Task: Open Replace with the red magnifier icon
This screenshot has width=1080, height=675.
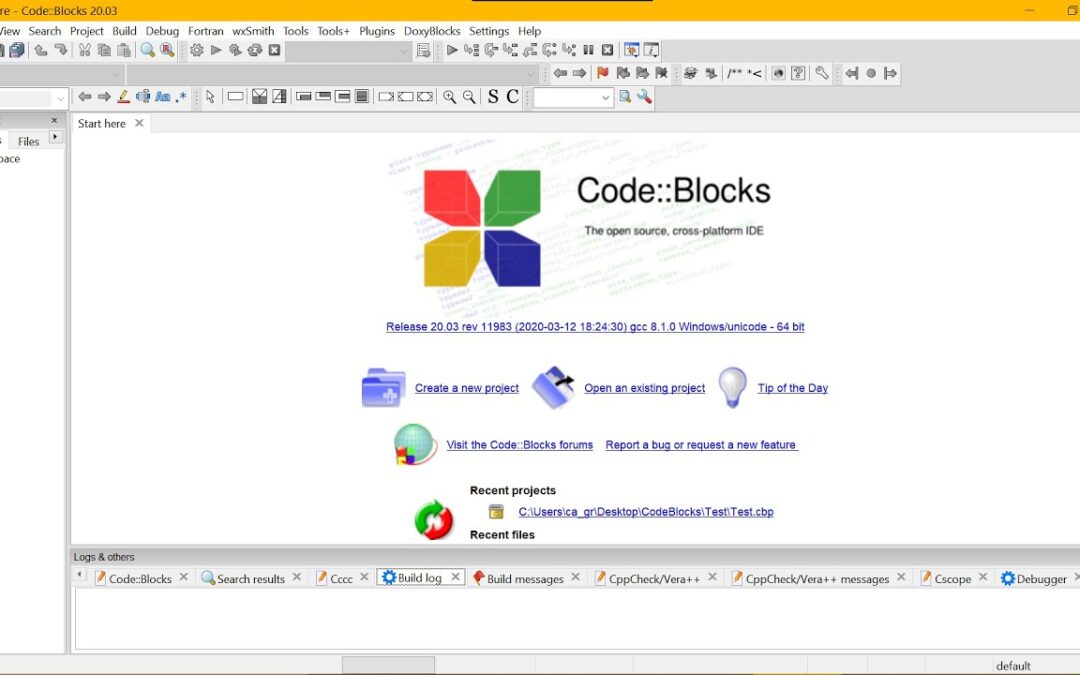Action: [x=167, y=50]
